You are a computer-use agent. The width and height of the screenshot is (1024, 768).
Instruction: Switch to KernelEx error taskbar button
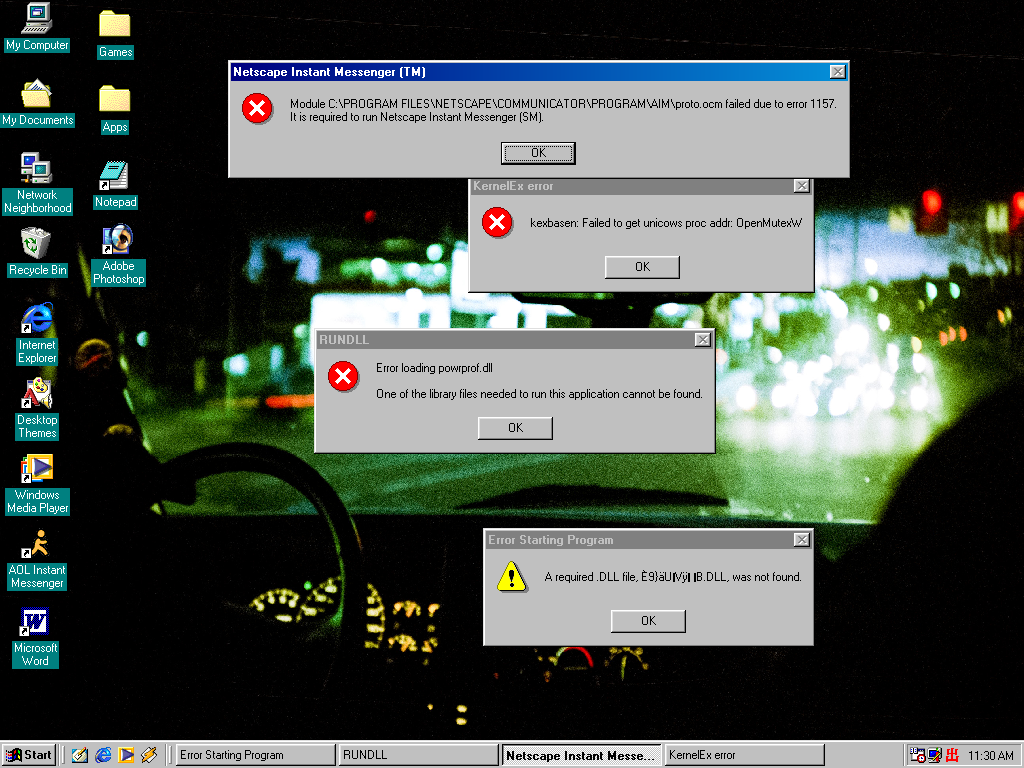click(744, 755)
